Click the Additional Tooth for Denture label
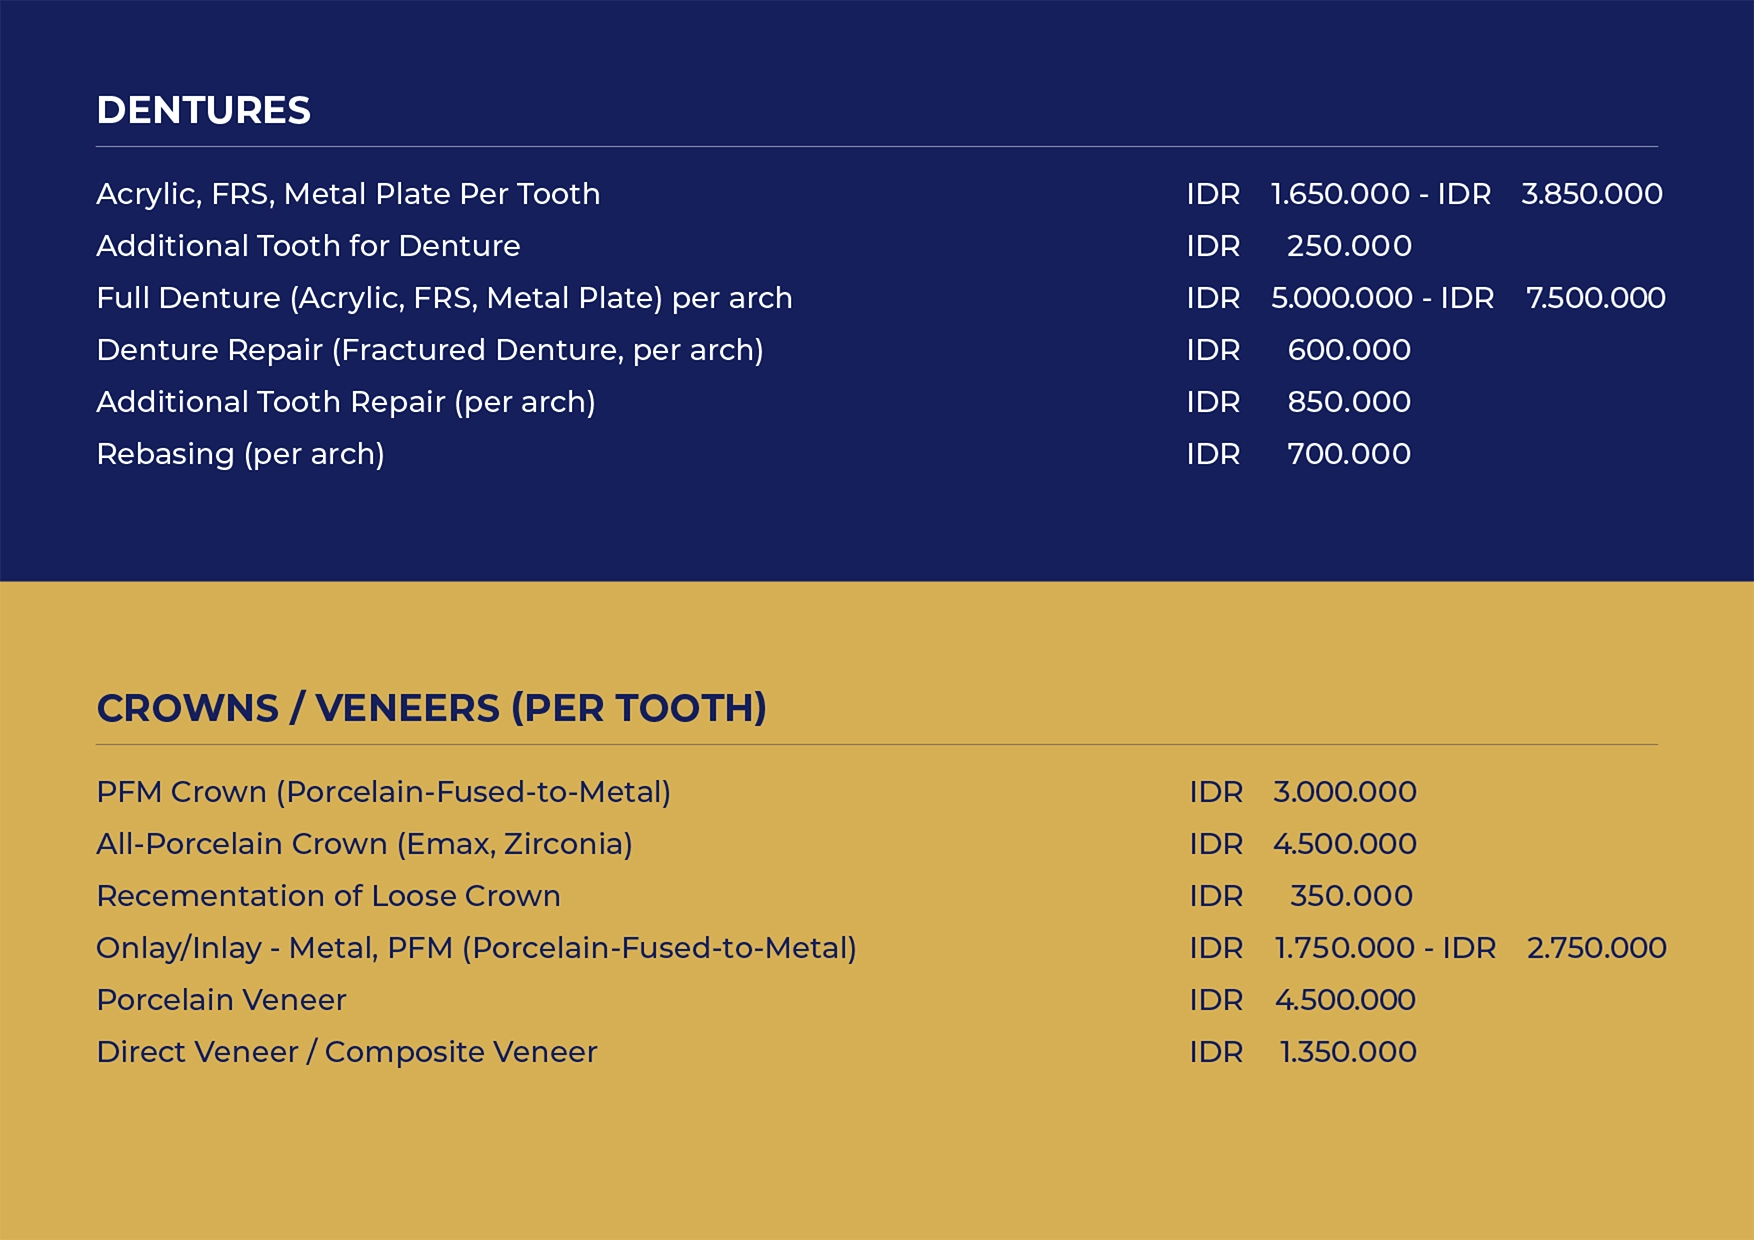Viewport: 1754px width, 1240px height. (308, 246)
